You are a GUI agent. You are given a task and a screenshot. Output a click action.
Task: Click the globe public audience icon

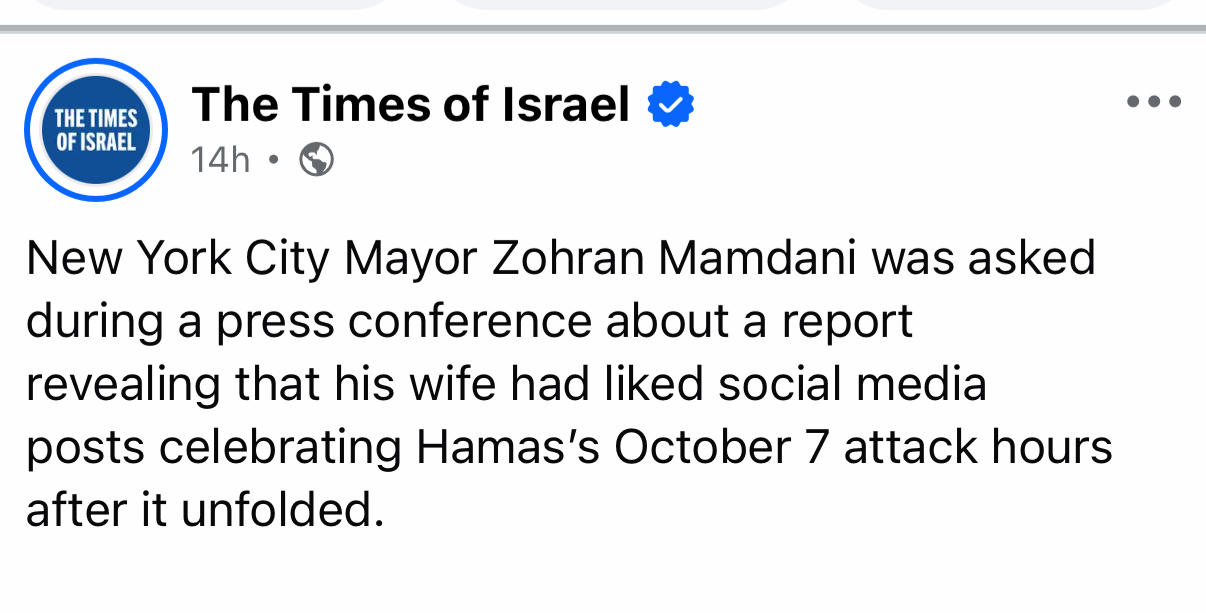click(317, 159)
